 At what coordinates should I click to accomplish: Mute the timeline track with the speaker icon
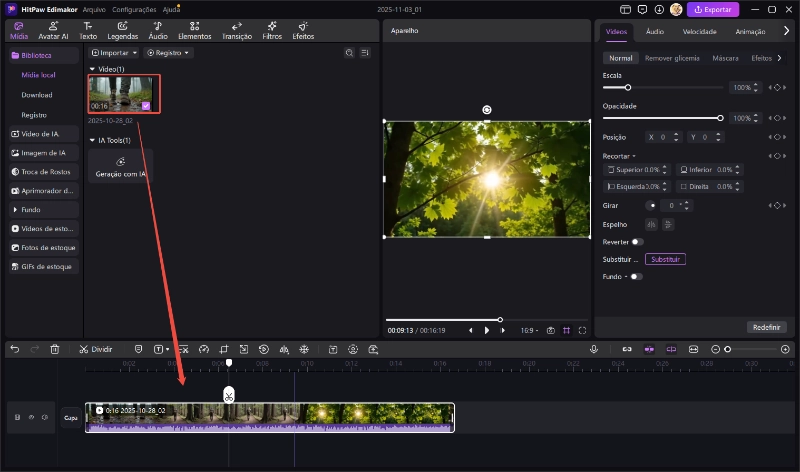(x=45, y=417)
